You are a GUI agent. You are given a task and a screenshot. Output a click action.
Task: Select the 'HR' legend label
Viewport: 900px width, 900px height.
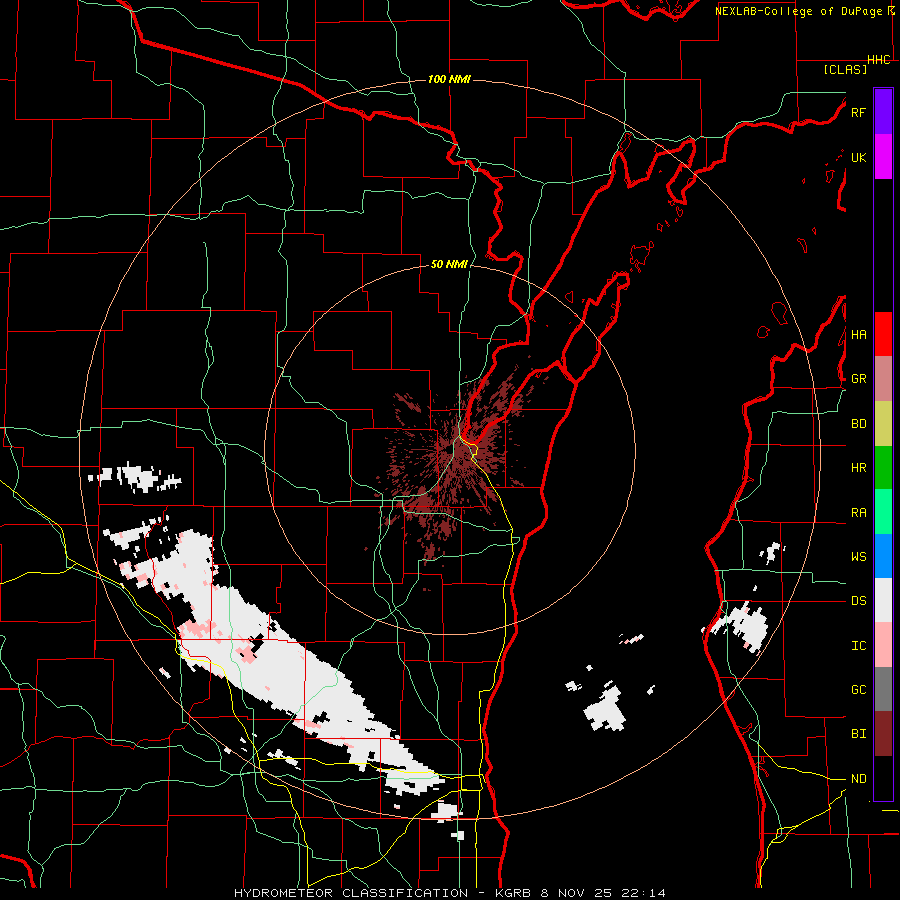point(858,468)
